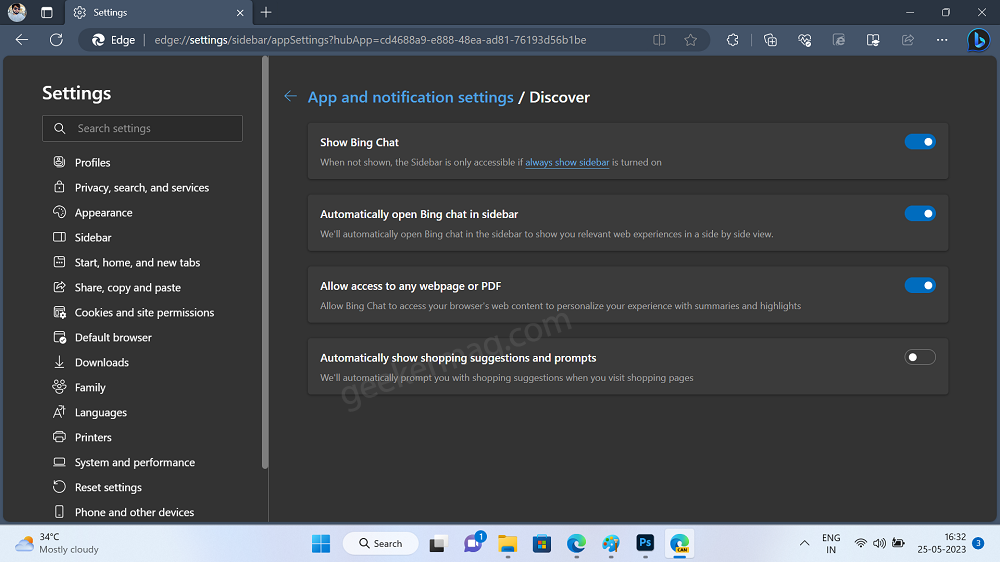Open Microsoft Edge taskbar icon
The image size is (1000, 562).
coord(577,544)
